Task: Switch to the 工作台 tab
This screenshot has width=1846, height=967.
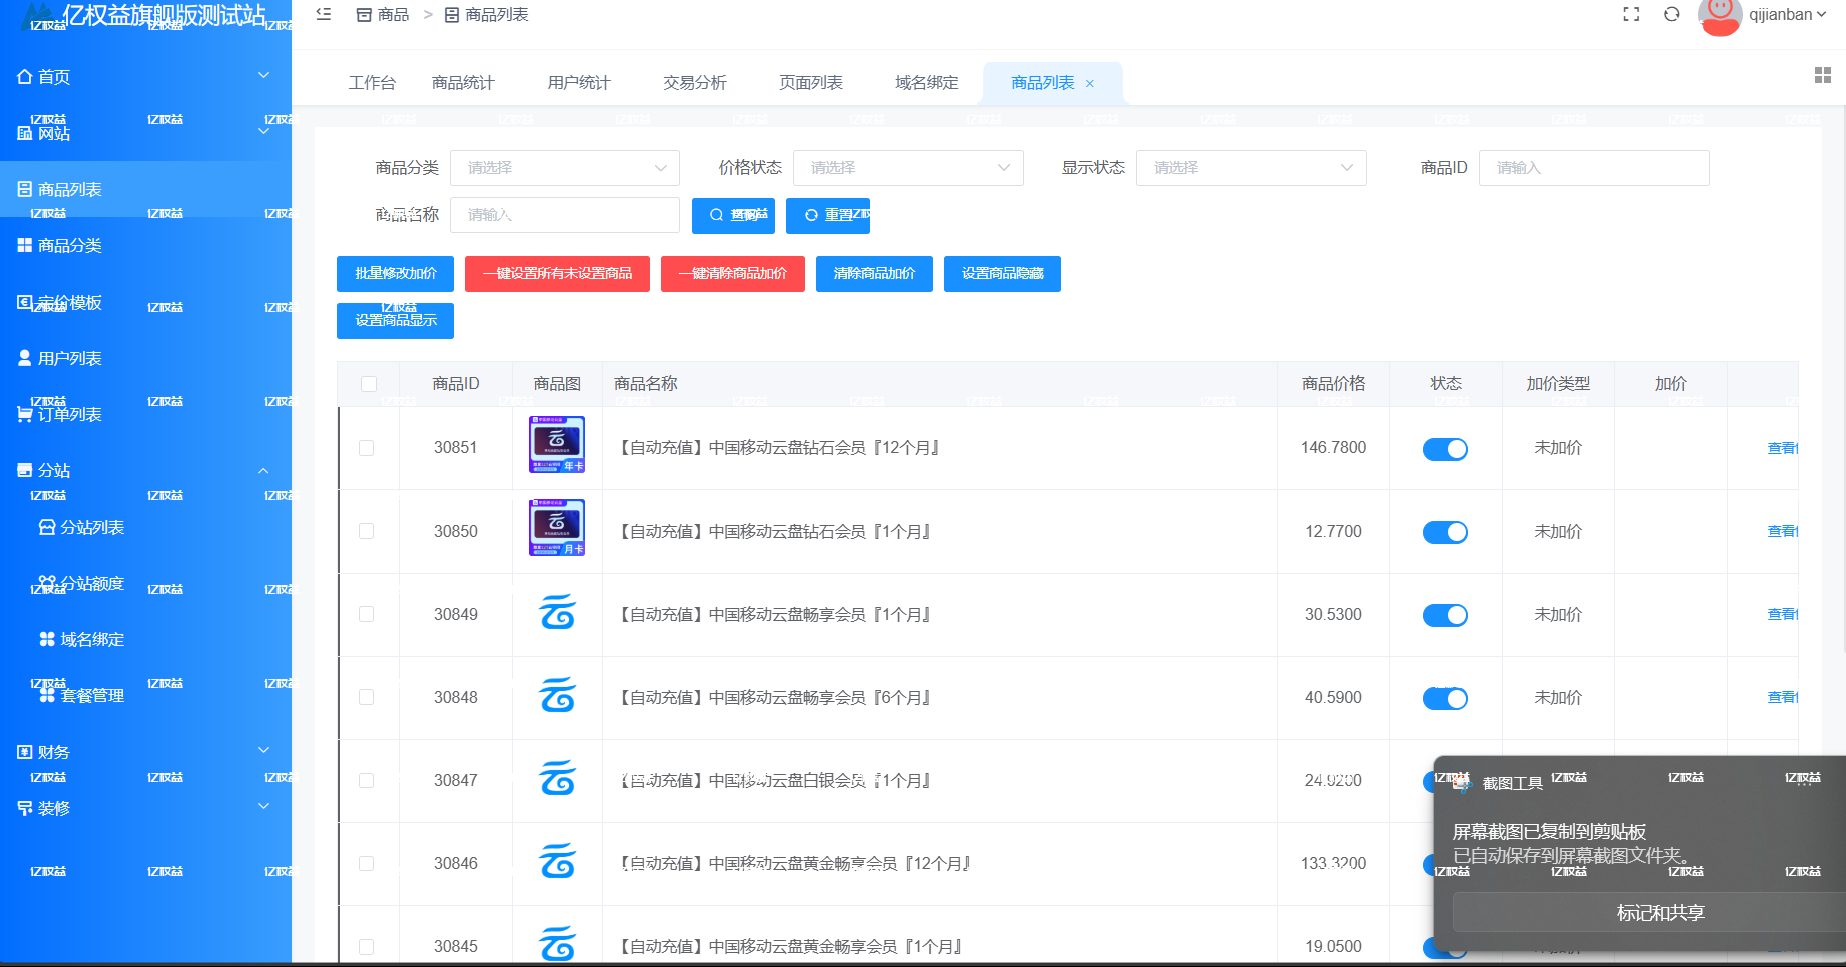Action: 372,82
